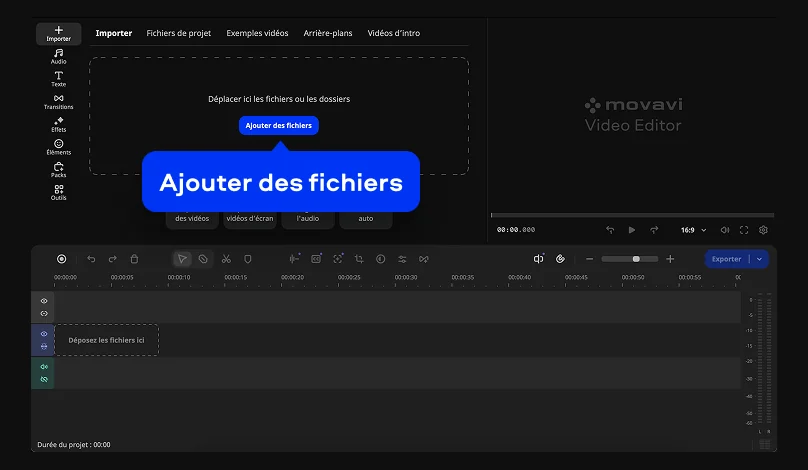Click the crop tool in timeline toolbar
Viewport: 808px width, 470px height.
[x=359, y=259]
